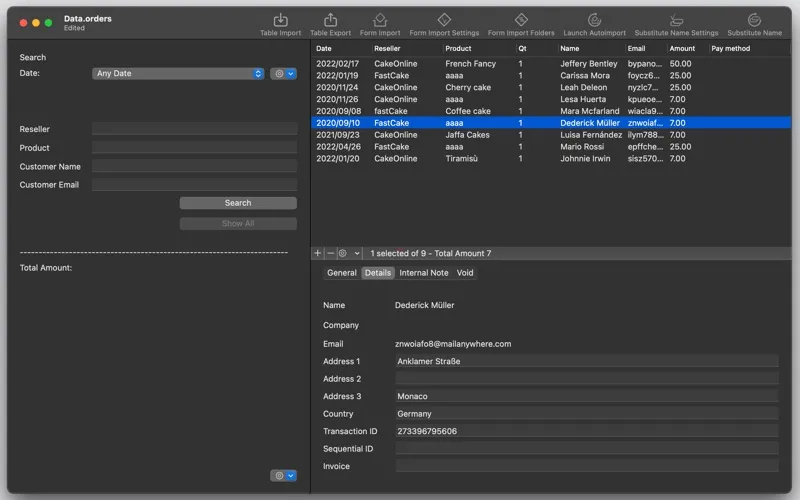800x500 pixels.
Task: Switch to the General tab
Action: (x=342, y=273)
